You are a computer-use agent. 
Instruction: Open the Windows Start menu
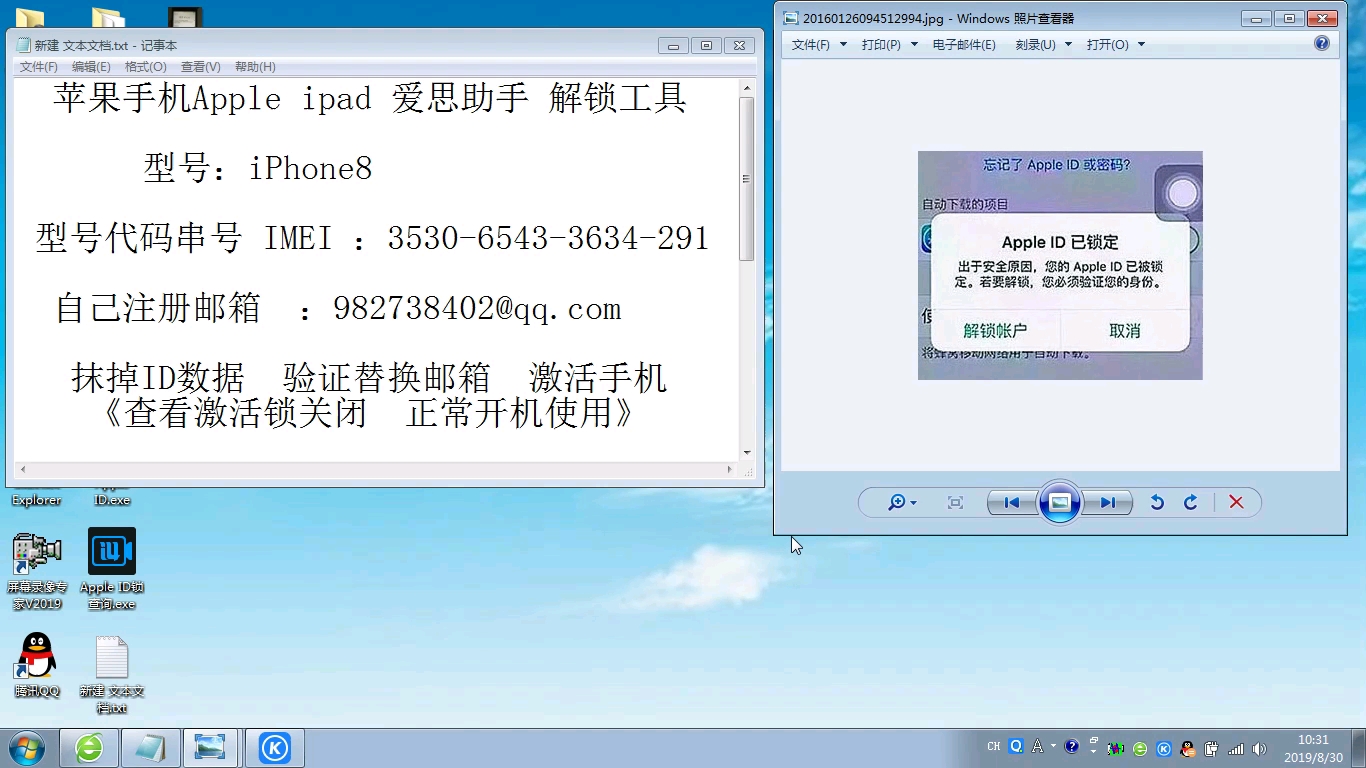27,748
